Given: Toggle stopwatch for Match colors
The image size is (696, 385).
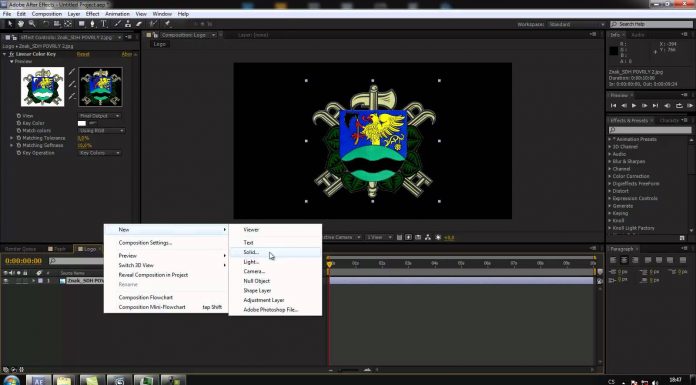Looking at the screenshot, I should pos(19,131).
